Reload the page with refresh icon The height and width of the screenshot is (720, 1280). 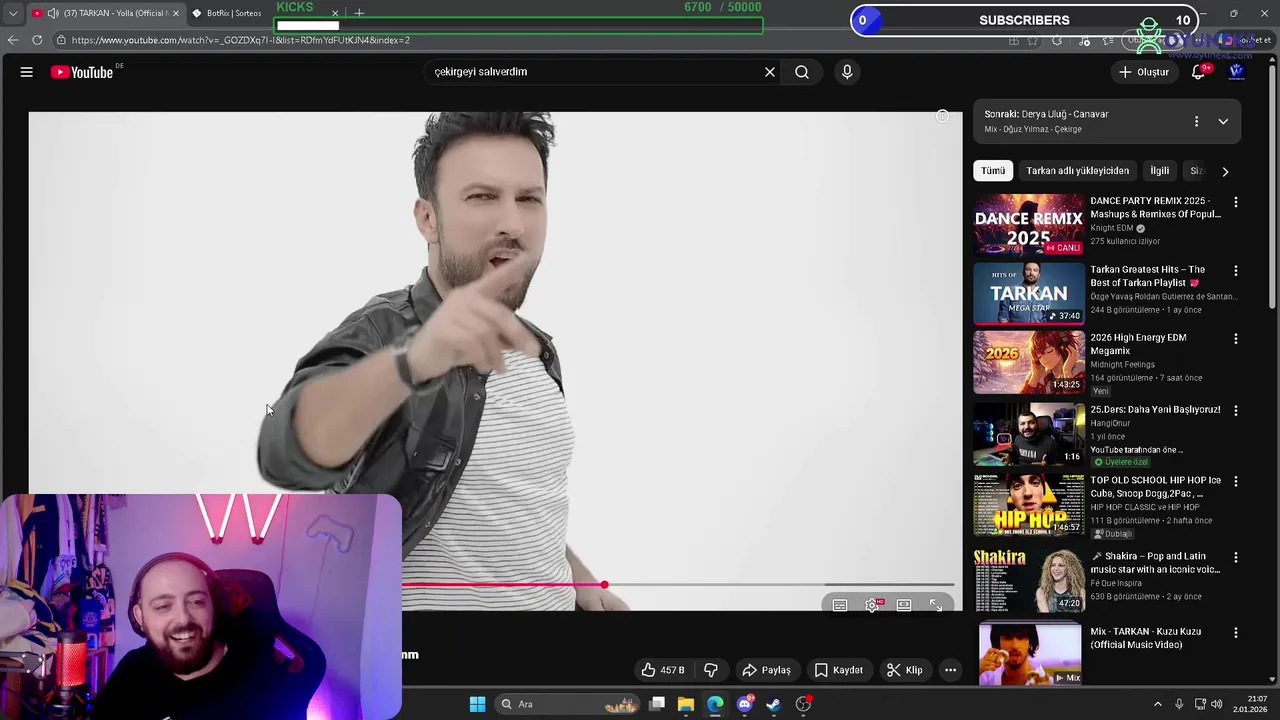[37, 40]
